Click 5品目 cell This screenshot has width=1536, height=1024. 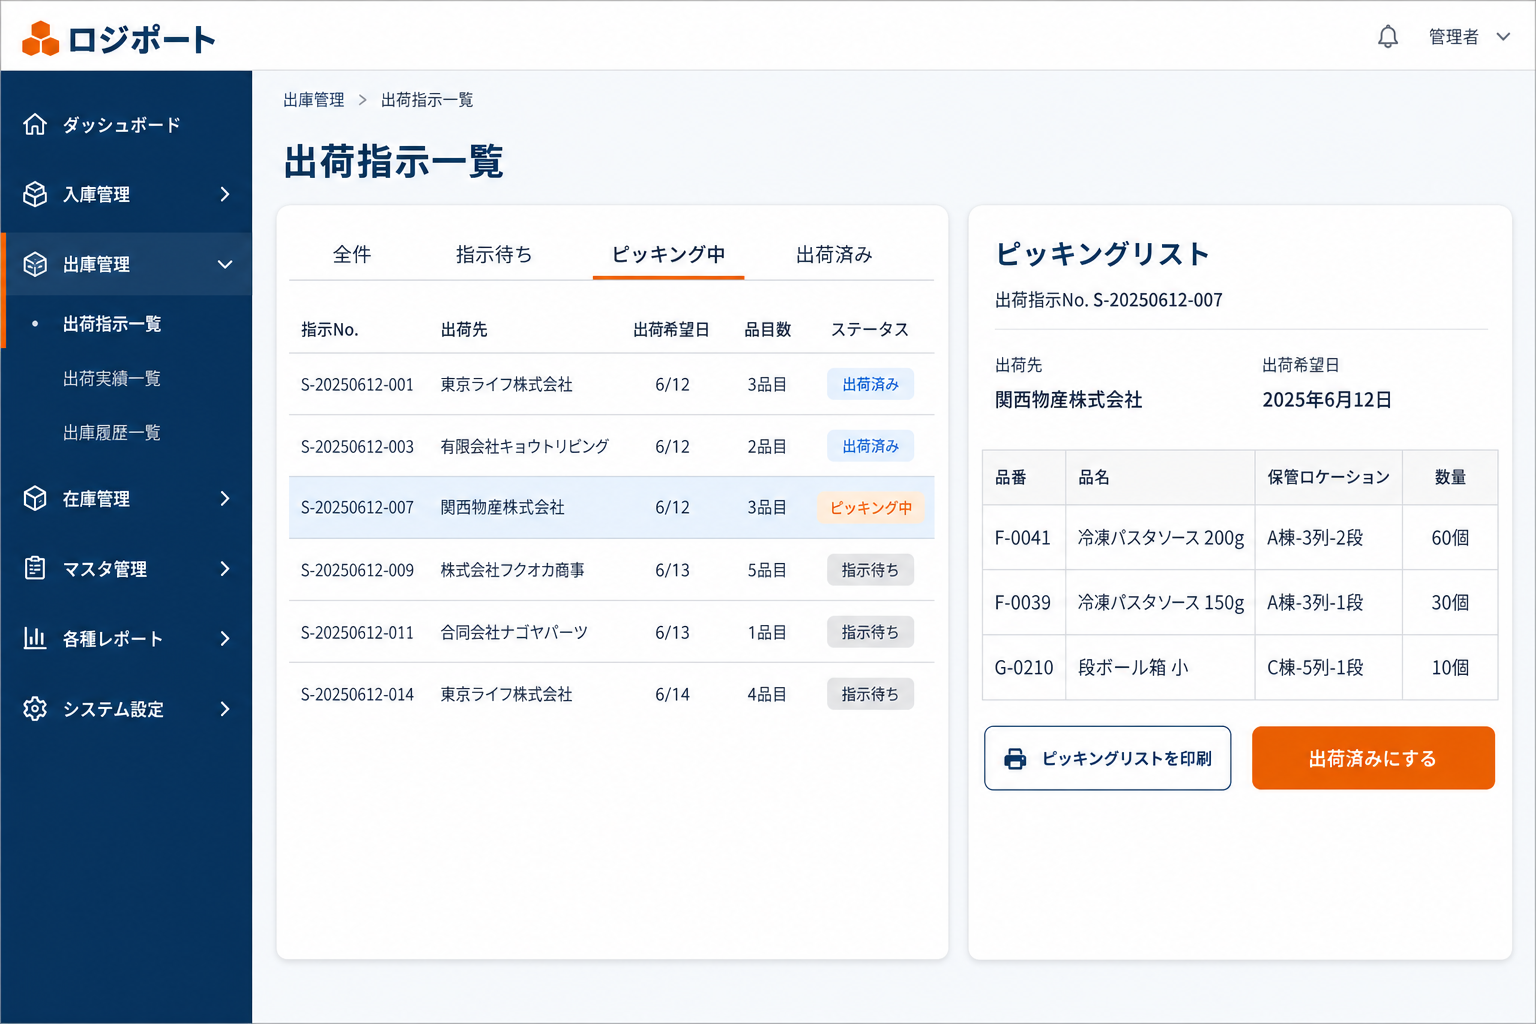(x=767, y=570)
